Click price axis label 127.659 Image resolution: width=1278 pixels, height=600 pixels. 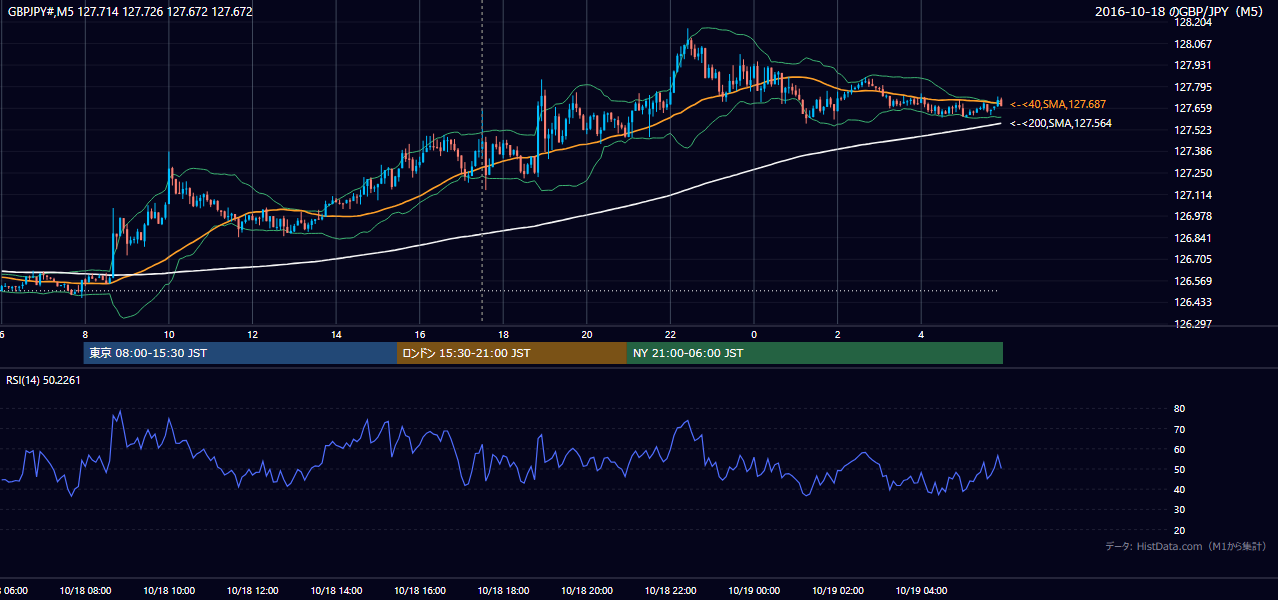(x=1193, y=108)
